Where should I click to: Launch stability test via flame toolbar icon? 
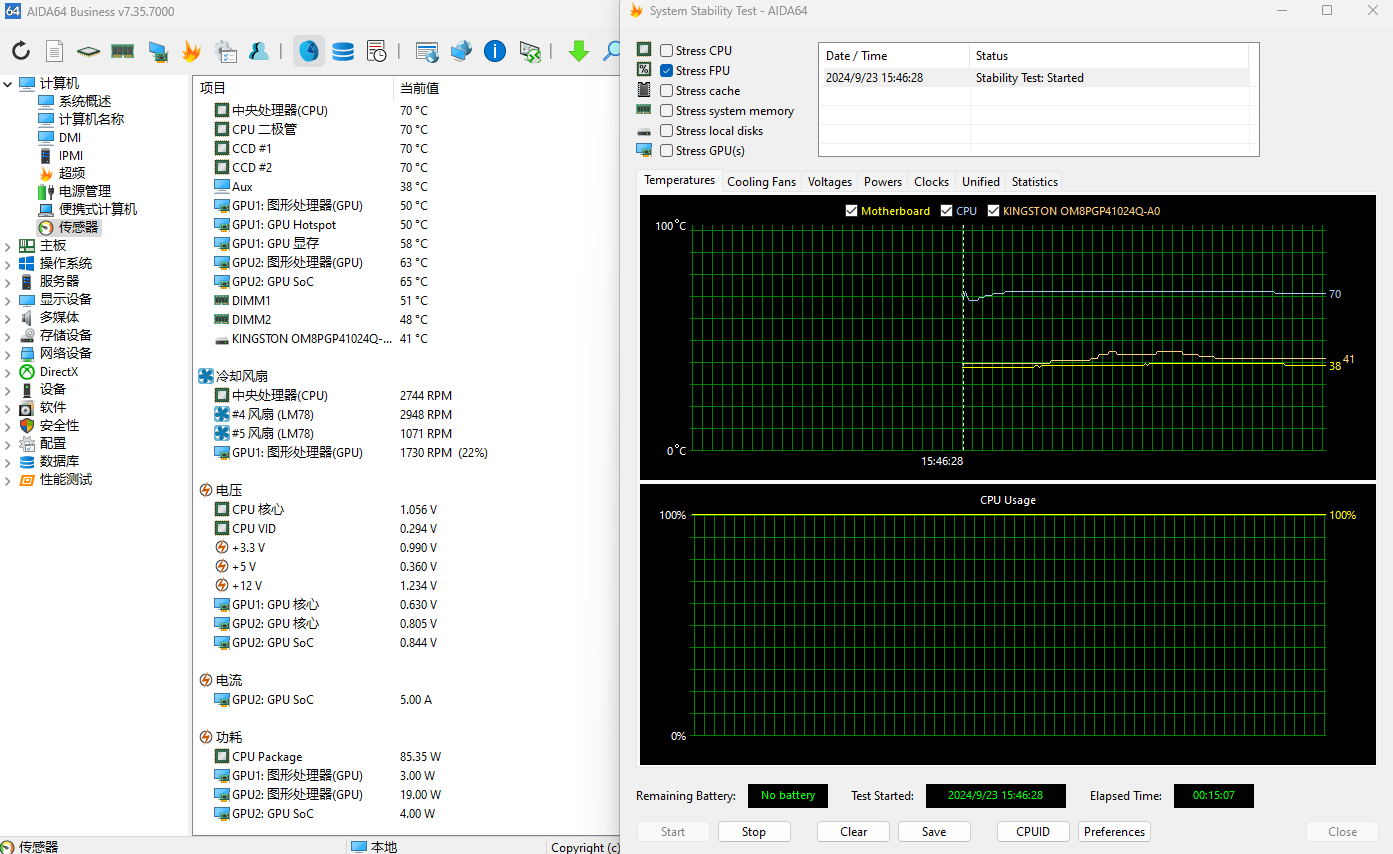click(x=191, y=51)
